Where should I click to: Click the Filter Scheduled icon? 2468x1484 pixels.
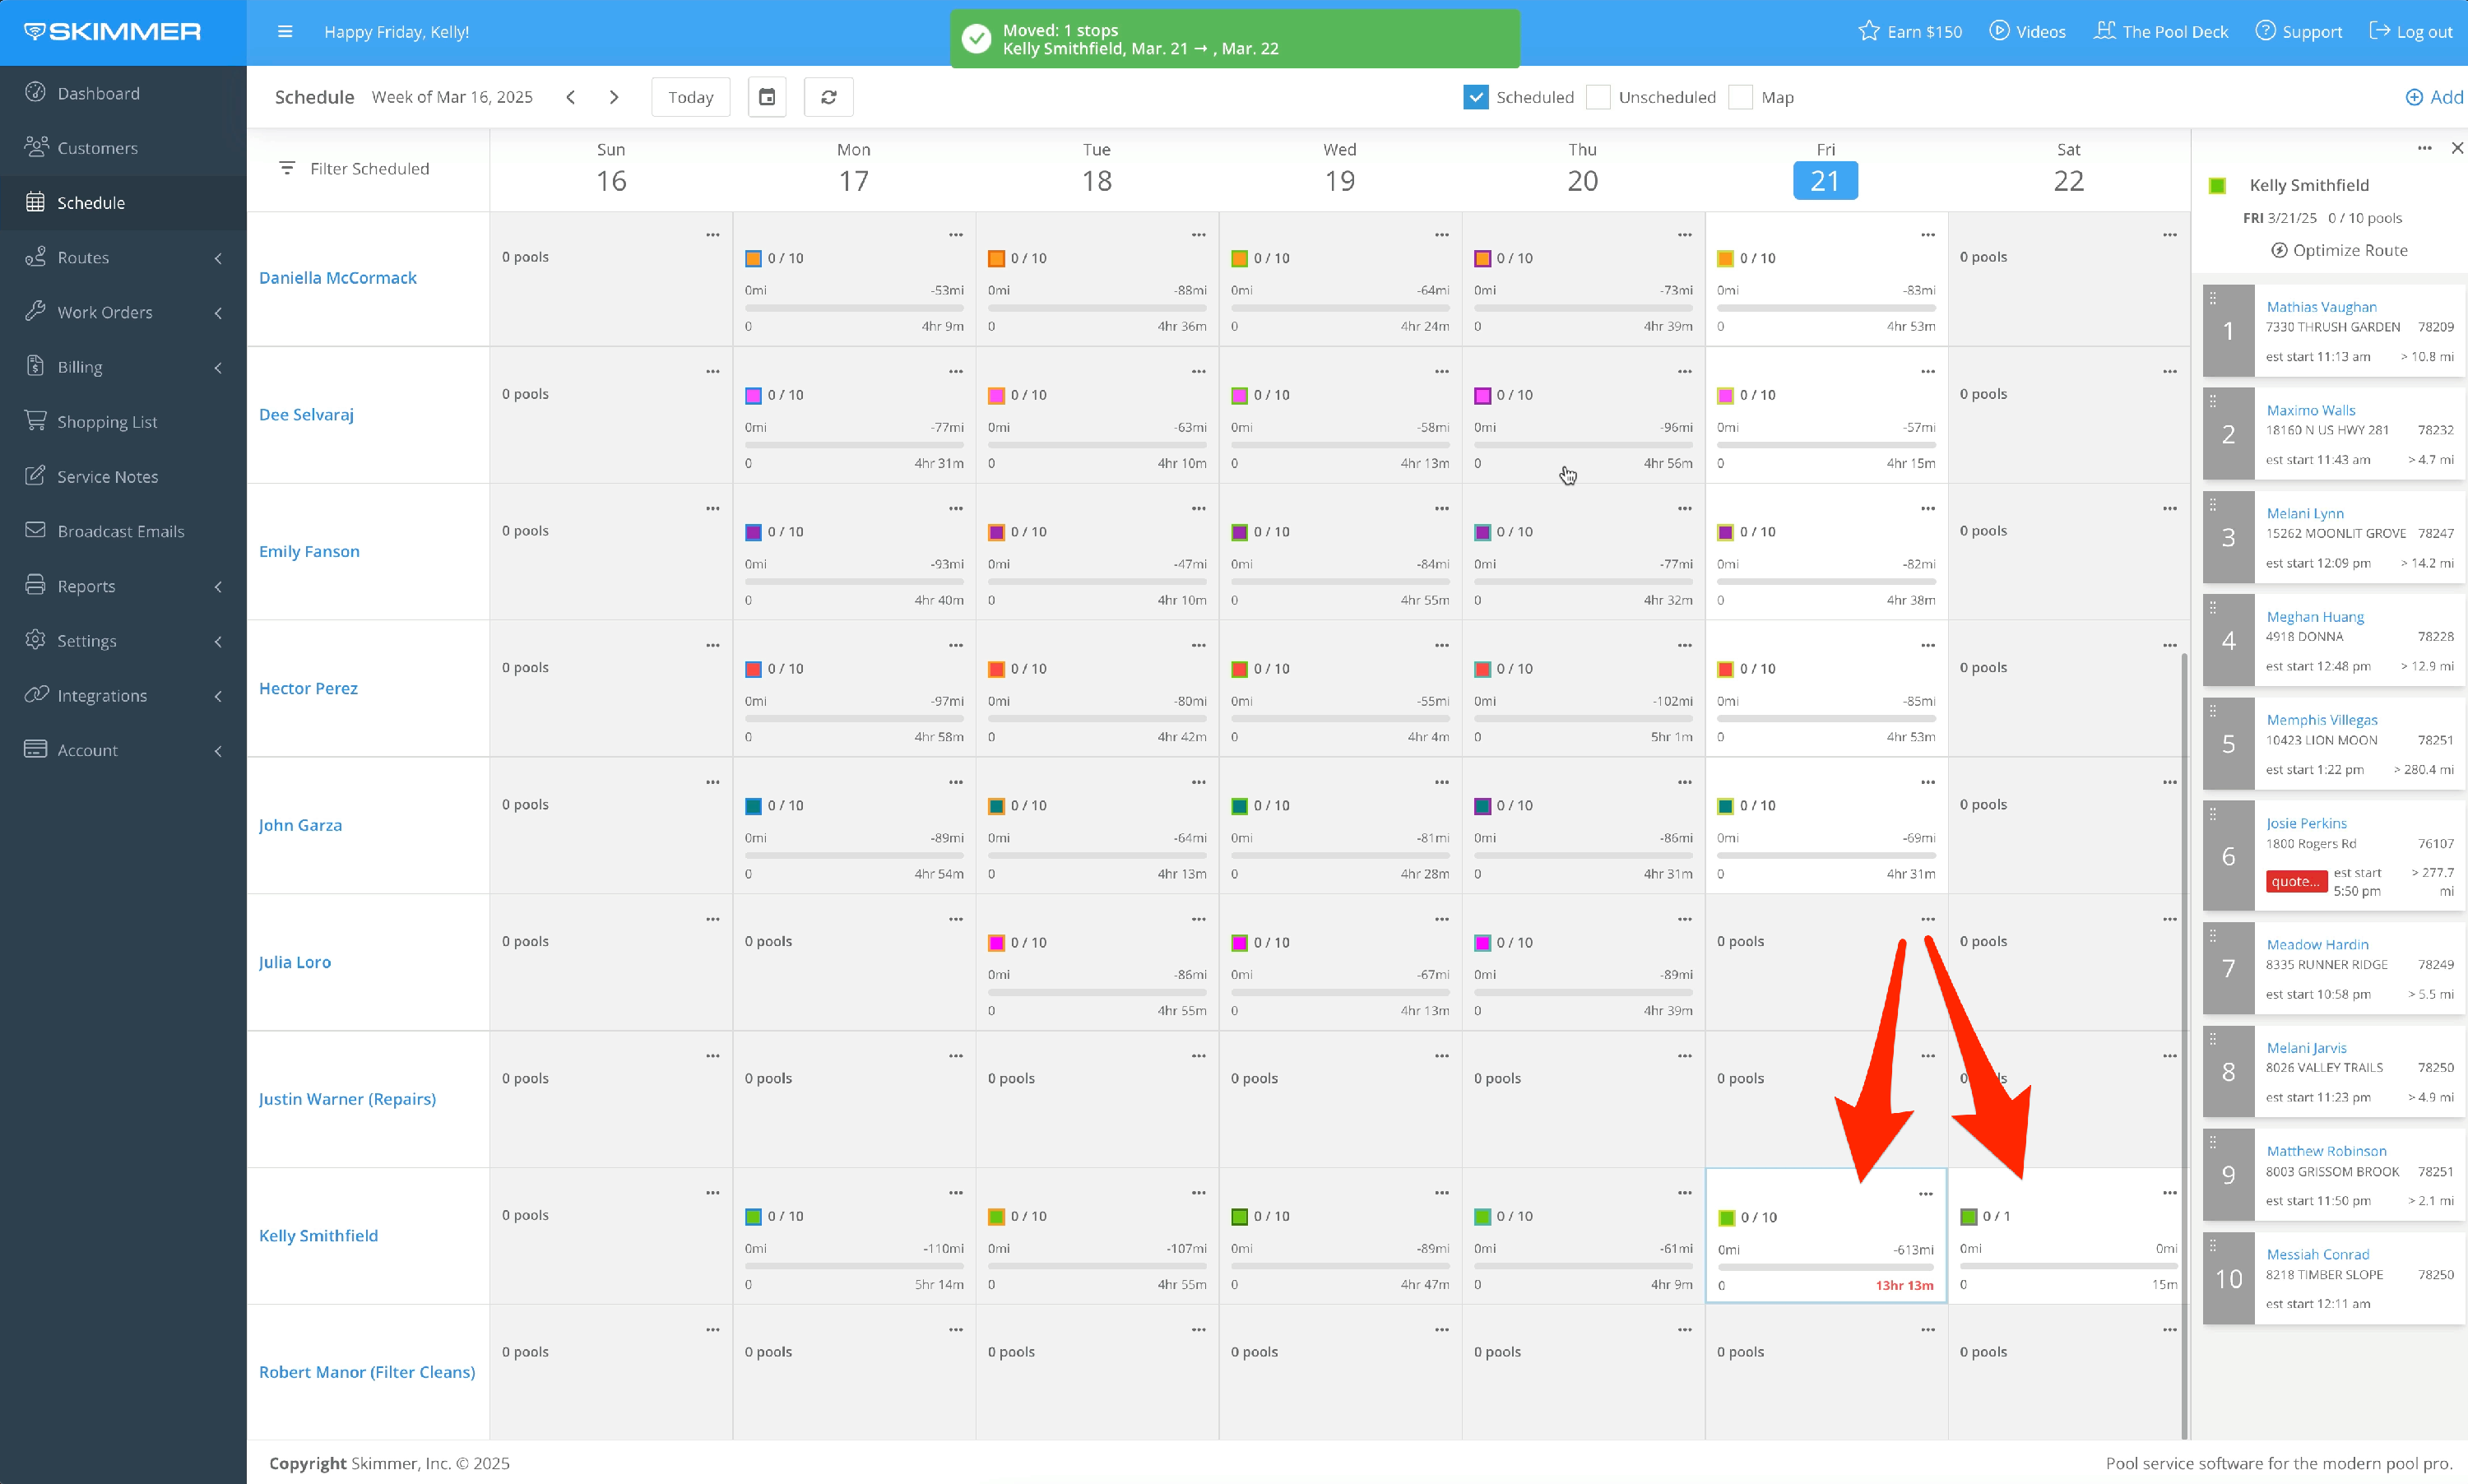coord(287,168)
